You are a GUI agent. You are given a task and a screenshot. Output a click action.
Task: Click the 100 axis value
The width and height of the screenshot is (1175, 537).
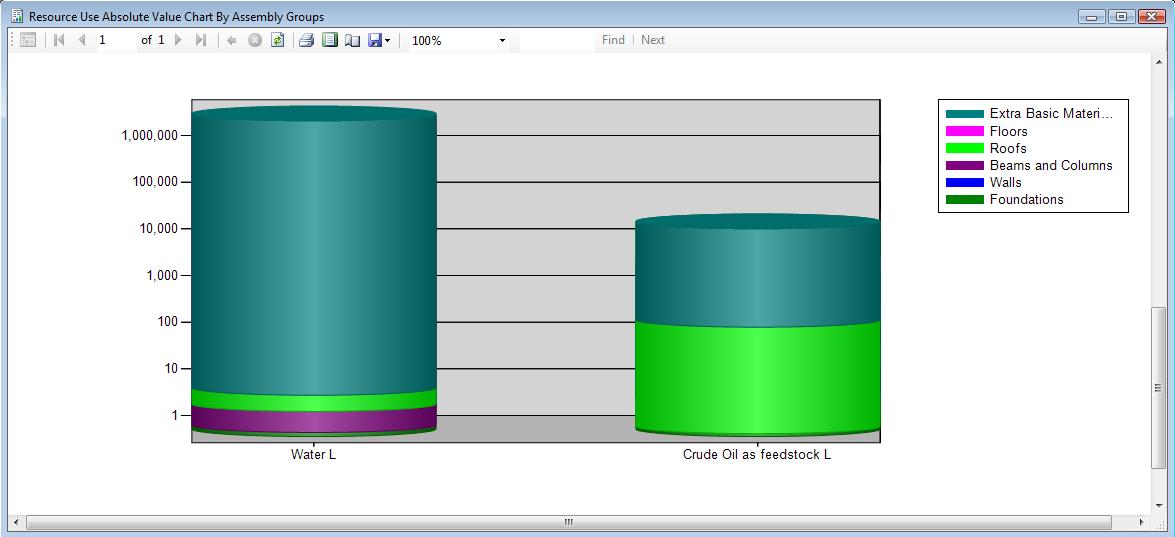tap(169, 322)
